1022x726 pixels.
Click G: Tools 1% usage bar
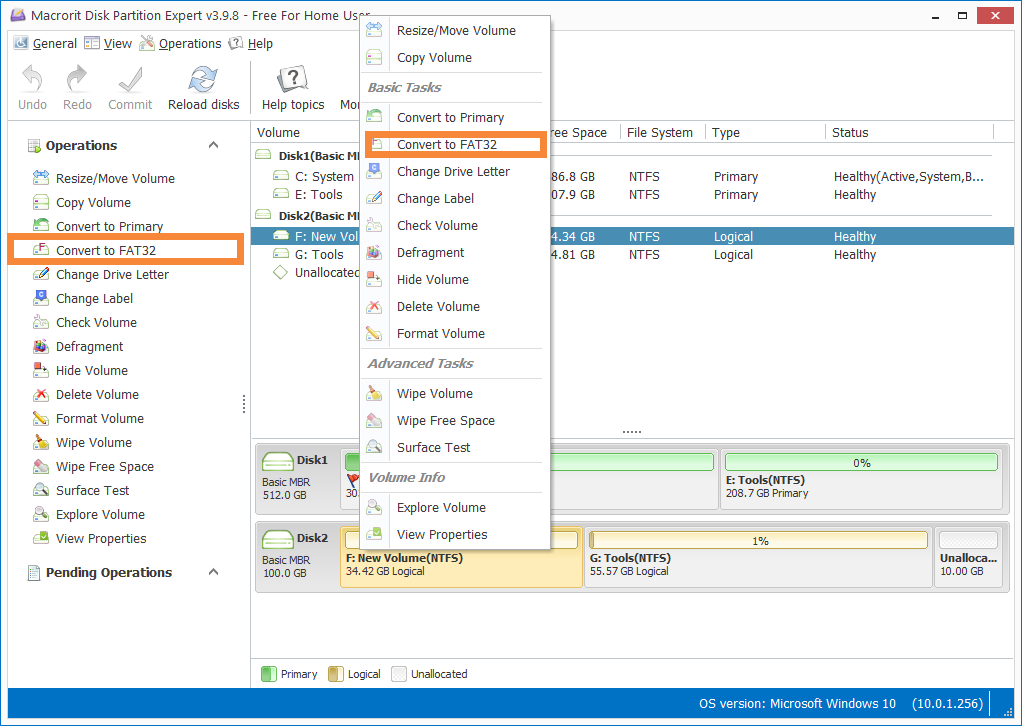[758, 540]
